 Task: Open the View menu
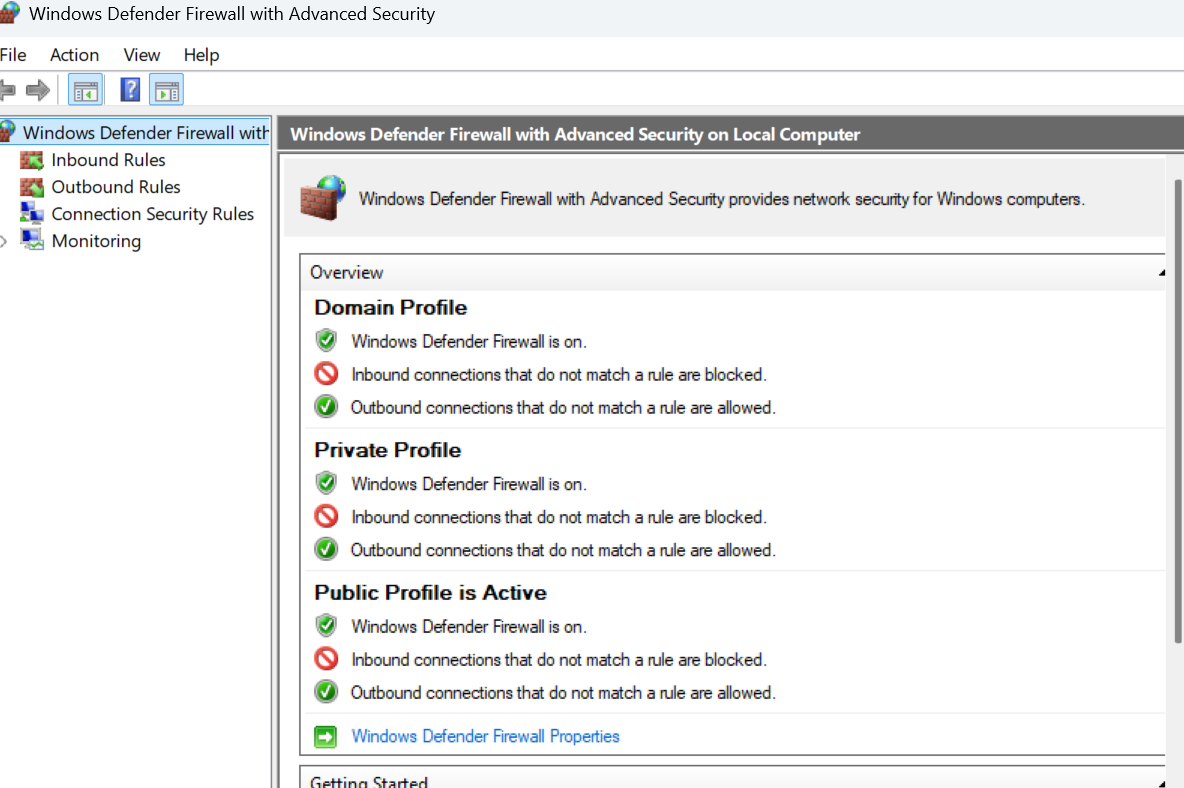point(142,55)
